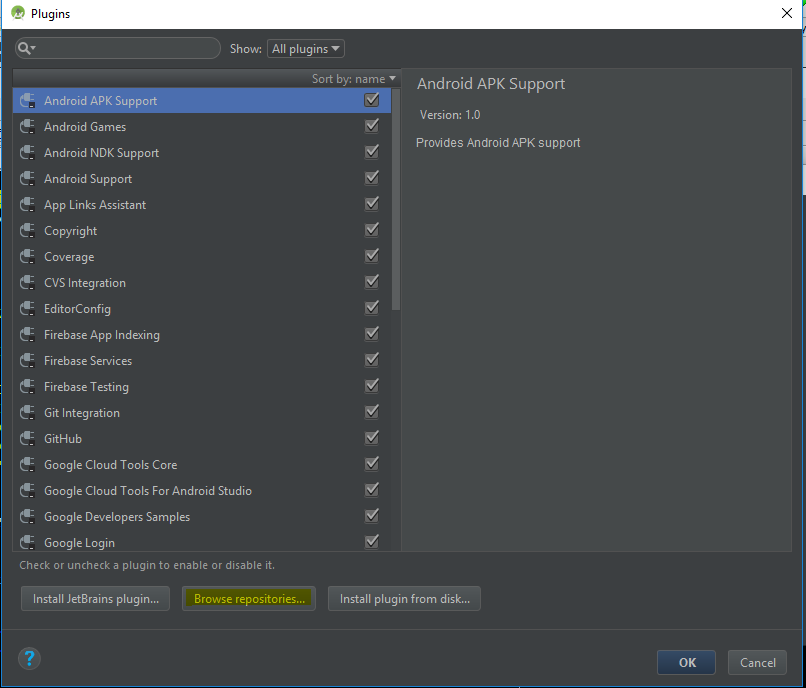Click Install JetBrains plugin button
Screen dimensions: 806x688
click(96, 599)
